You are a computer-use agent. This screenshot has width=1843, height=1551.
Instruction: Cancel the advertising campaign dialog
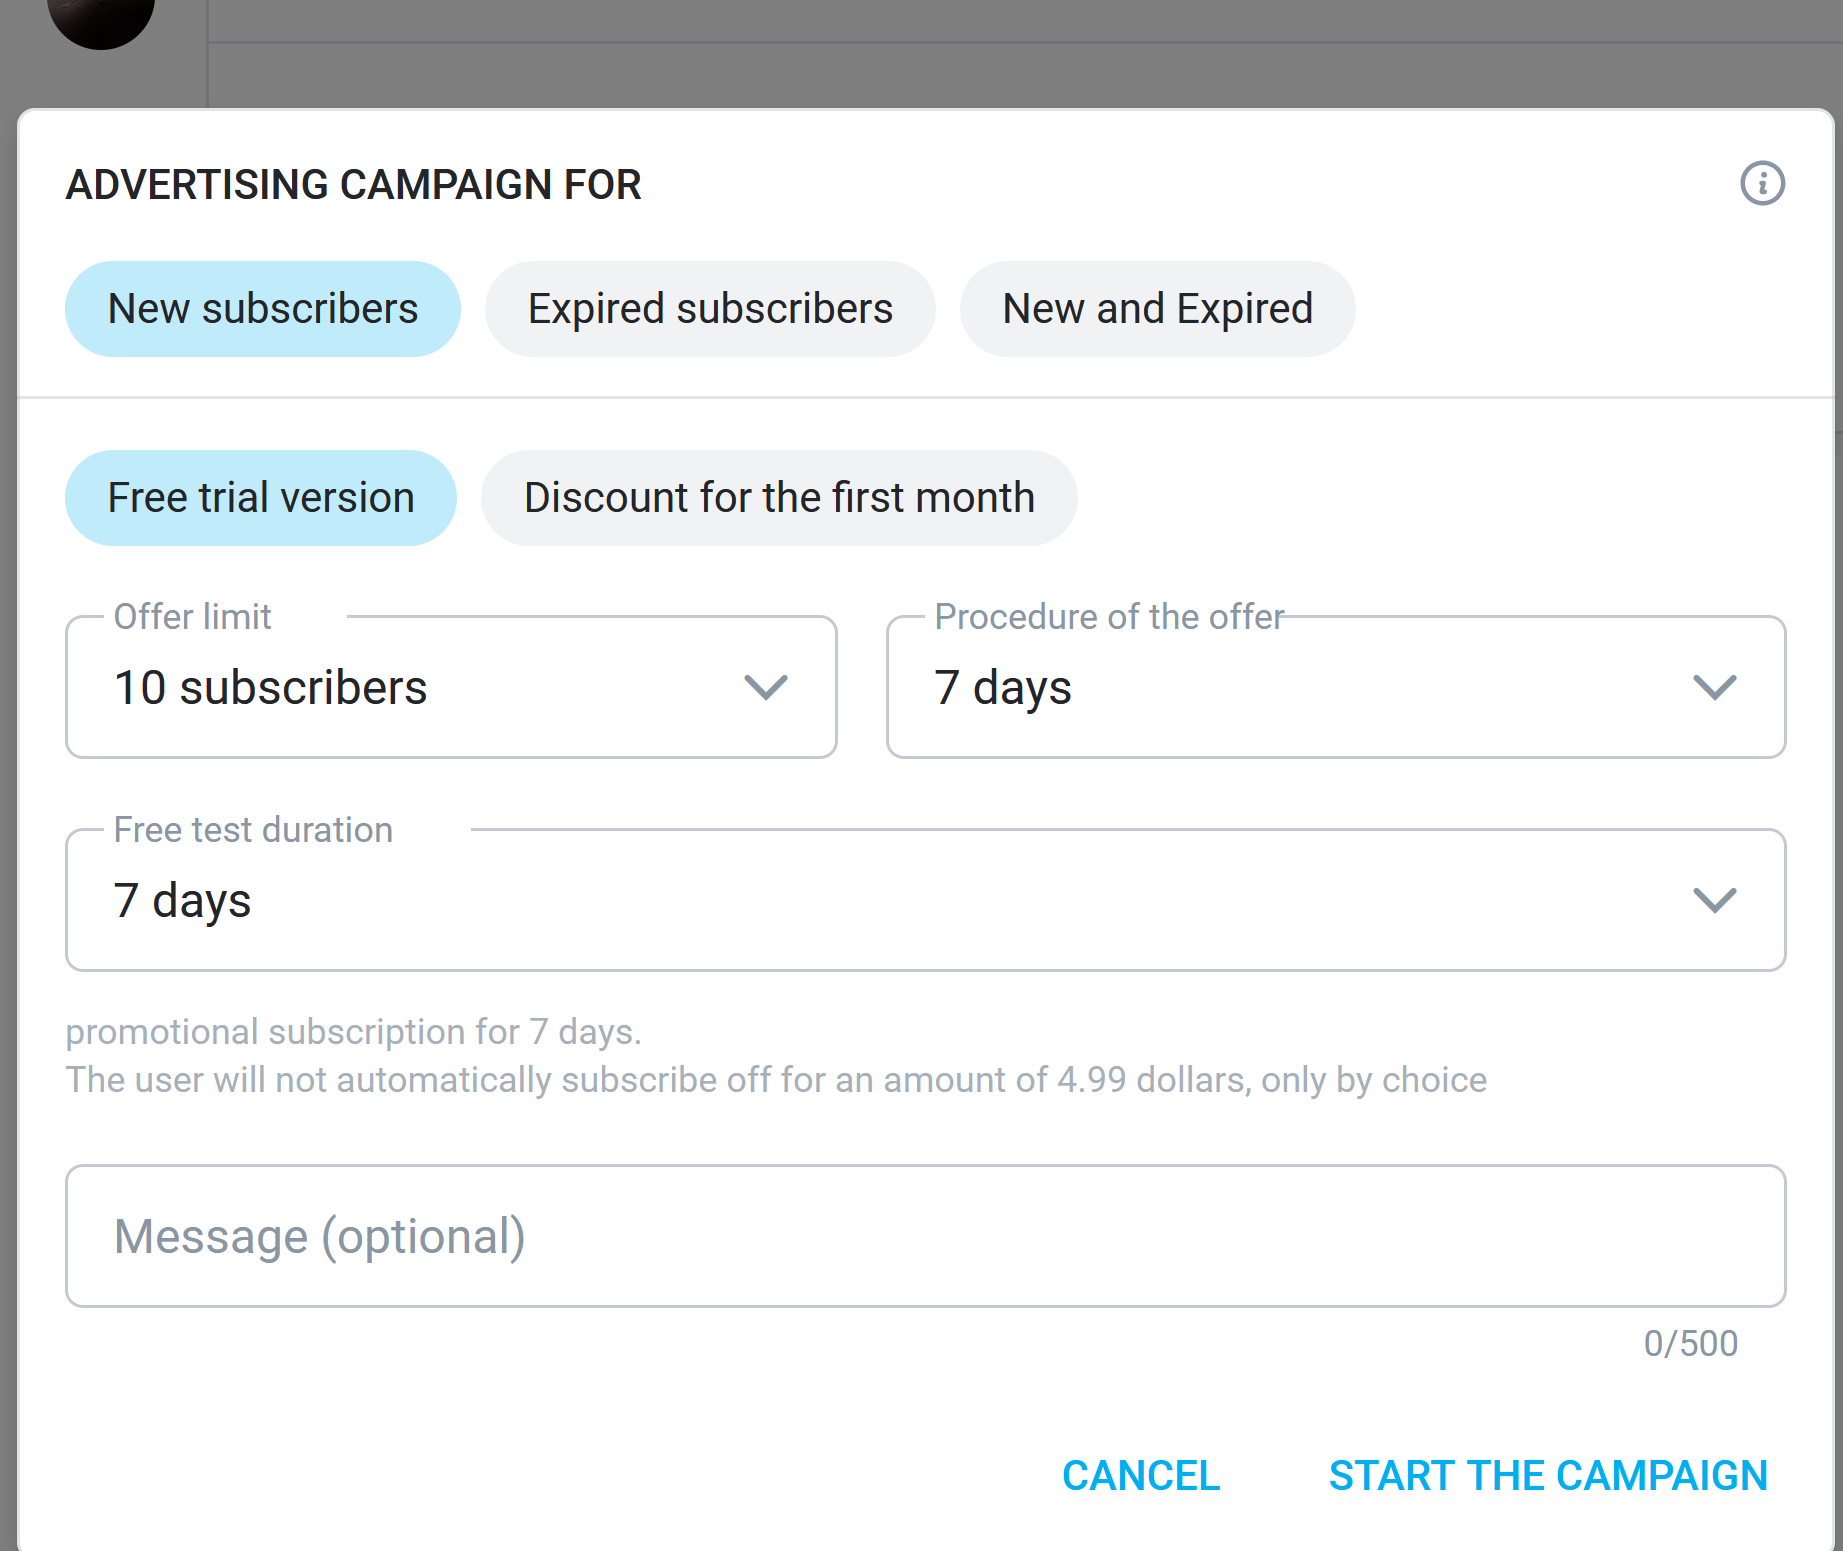(1141, 1476)
